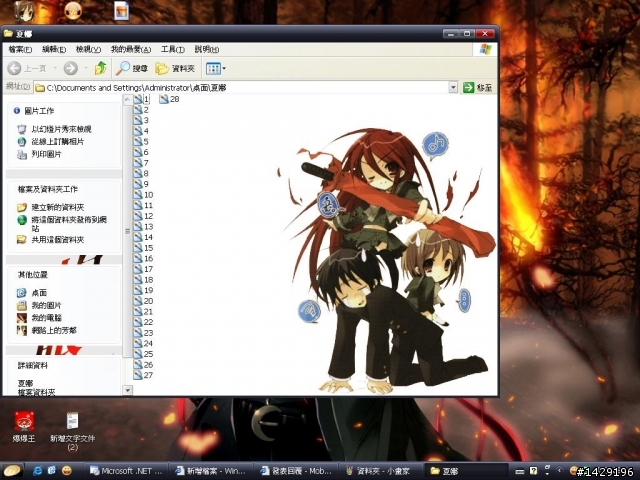Click the 夏娜 folder taskbar button

(x=465, y=471)
